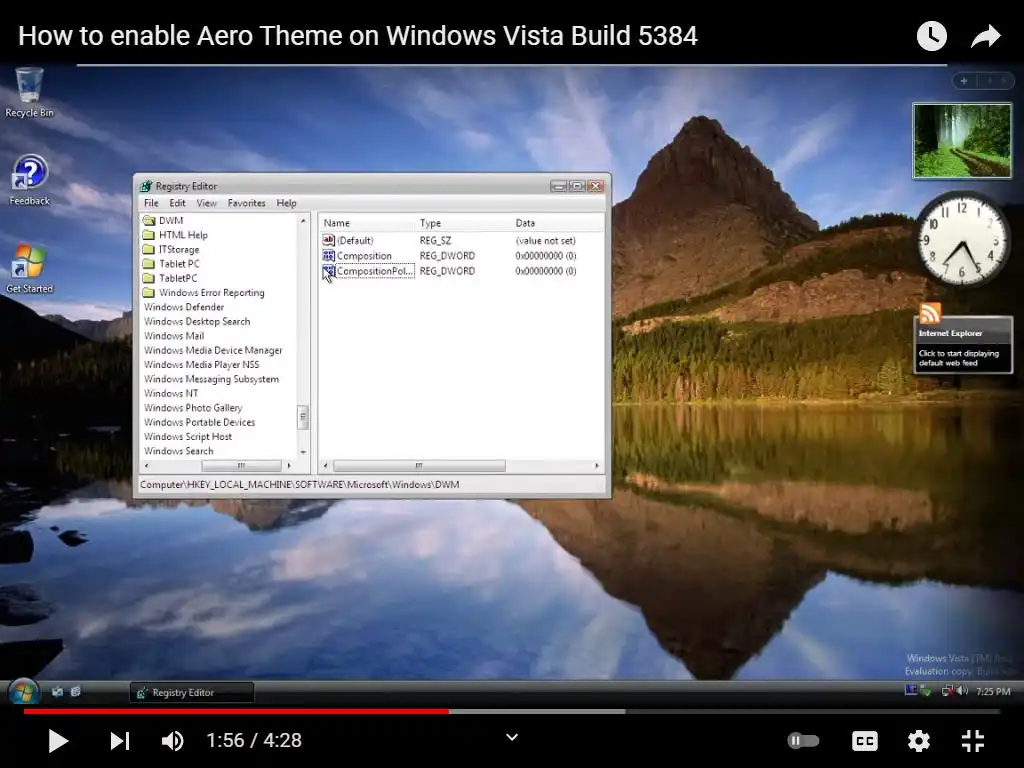Viewport: 1024px width, 768px height.
Task: Click the RSS feed gadget icon
Action: pyautogui.click(x=930, y=313)
